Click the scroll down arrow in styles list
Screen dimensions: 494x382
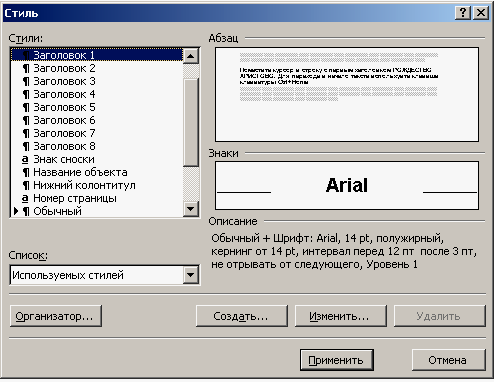[x=191, y=209]
